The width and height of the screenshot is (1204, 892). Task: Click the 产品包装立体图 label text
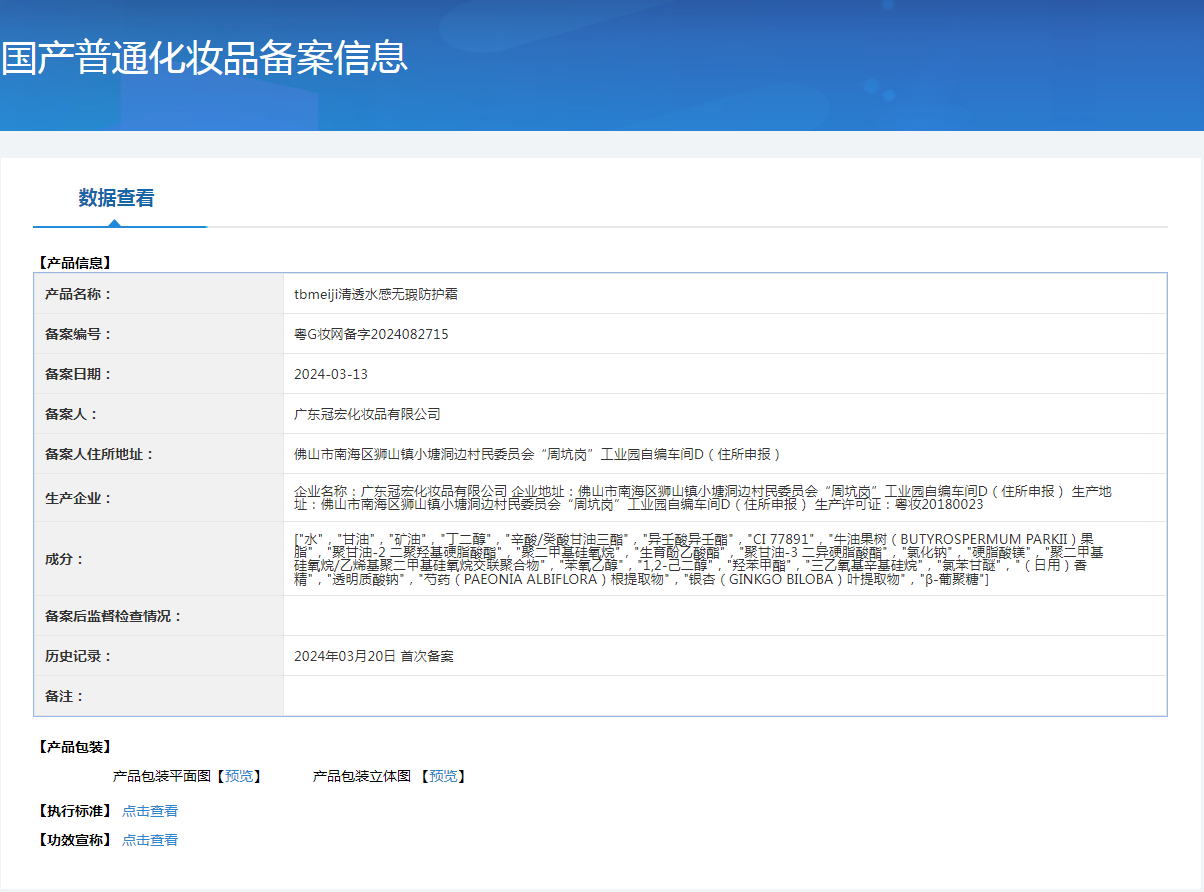(362, 776)
